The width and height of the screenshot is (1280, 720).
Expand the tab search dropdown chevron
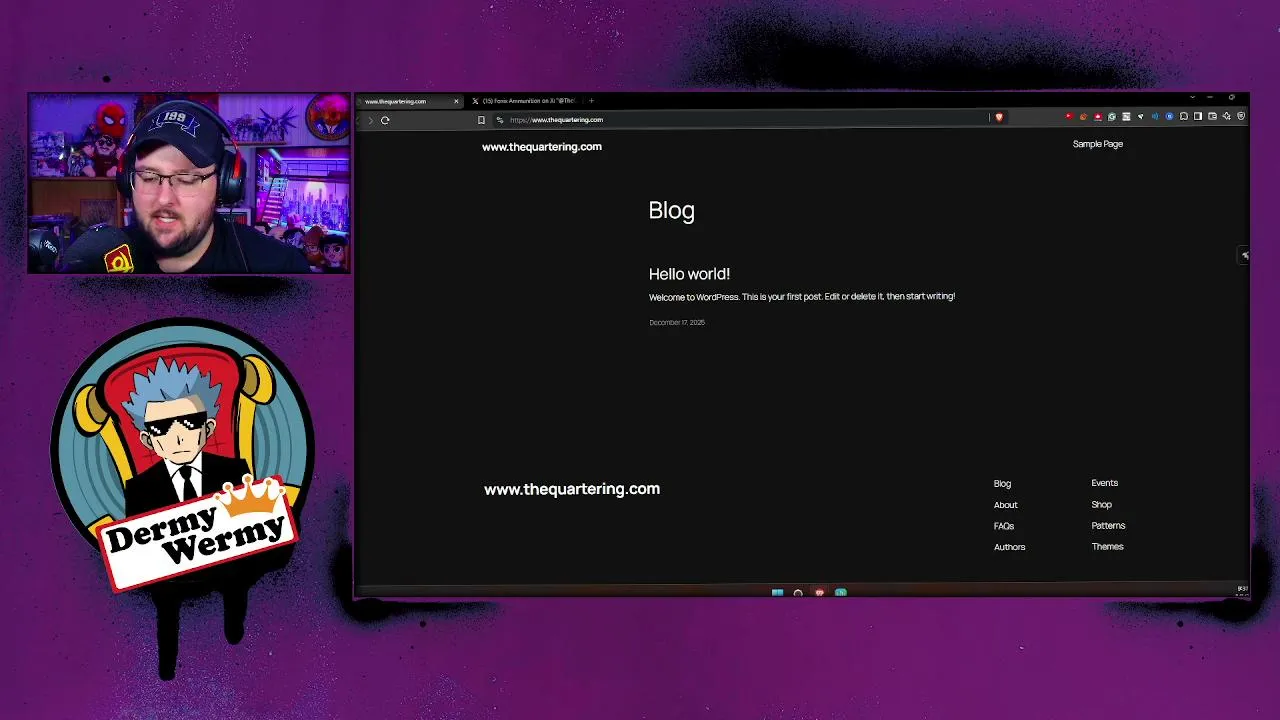[1193, 98]
